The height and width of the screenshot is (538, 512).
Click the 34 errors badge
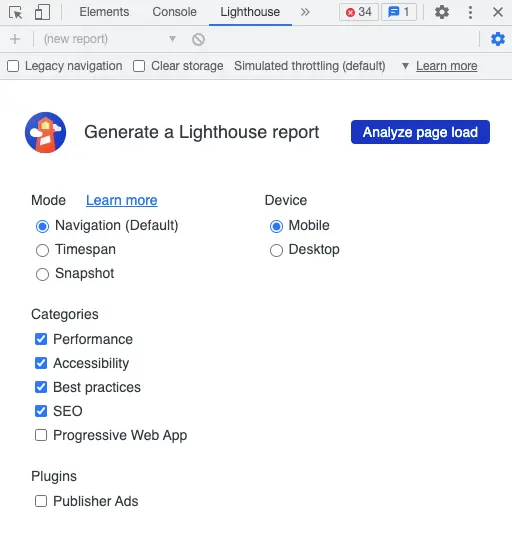(359, 12)
